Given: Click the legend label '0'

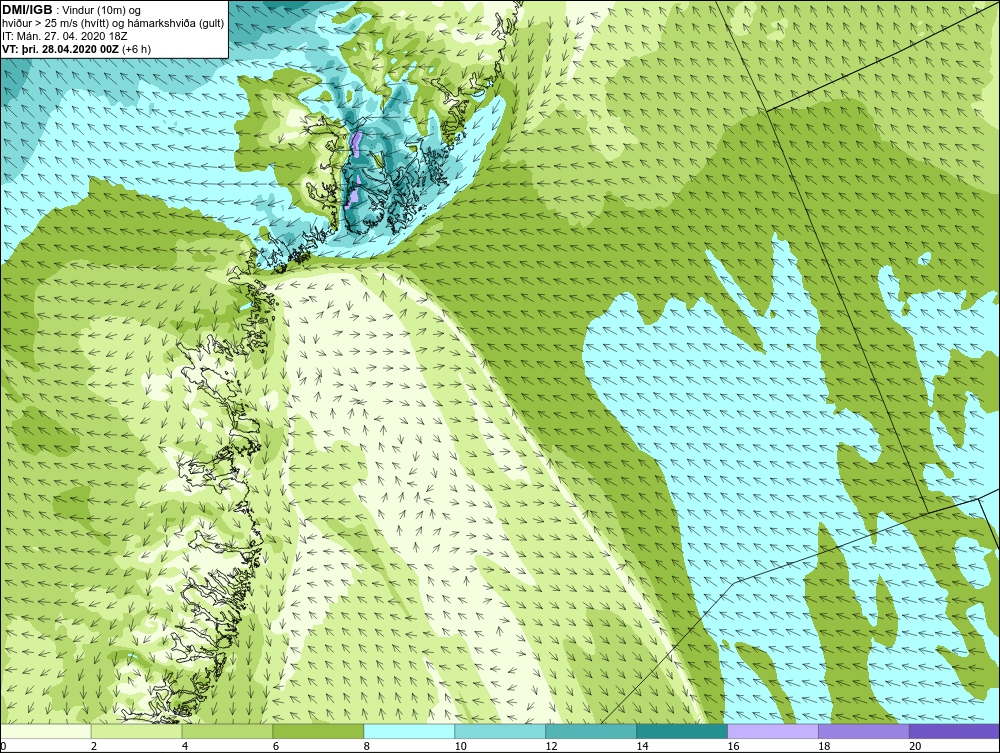Looking at the screenshot, I should 3,746.
